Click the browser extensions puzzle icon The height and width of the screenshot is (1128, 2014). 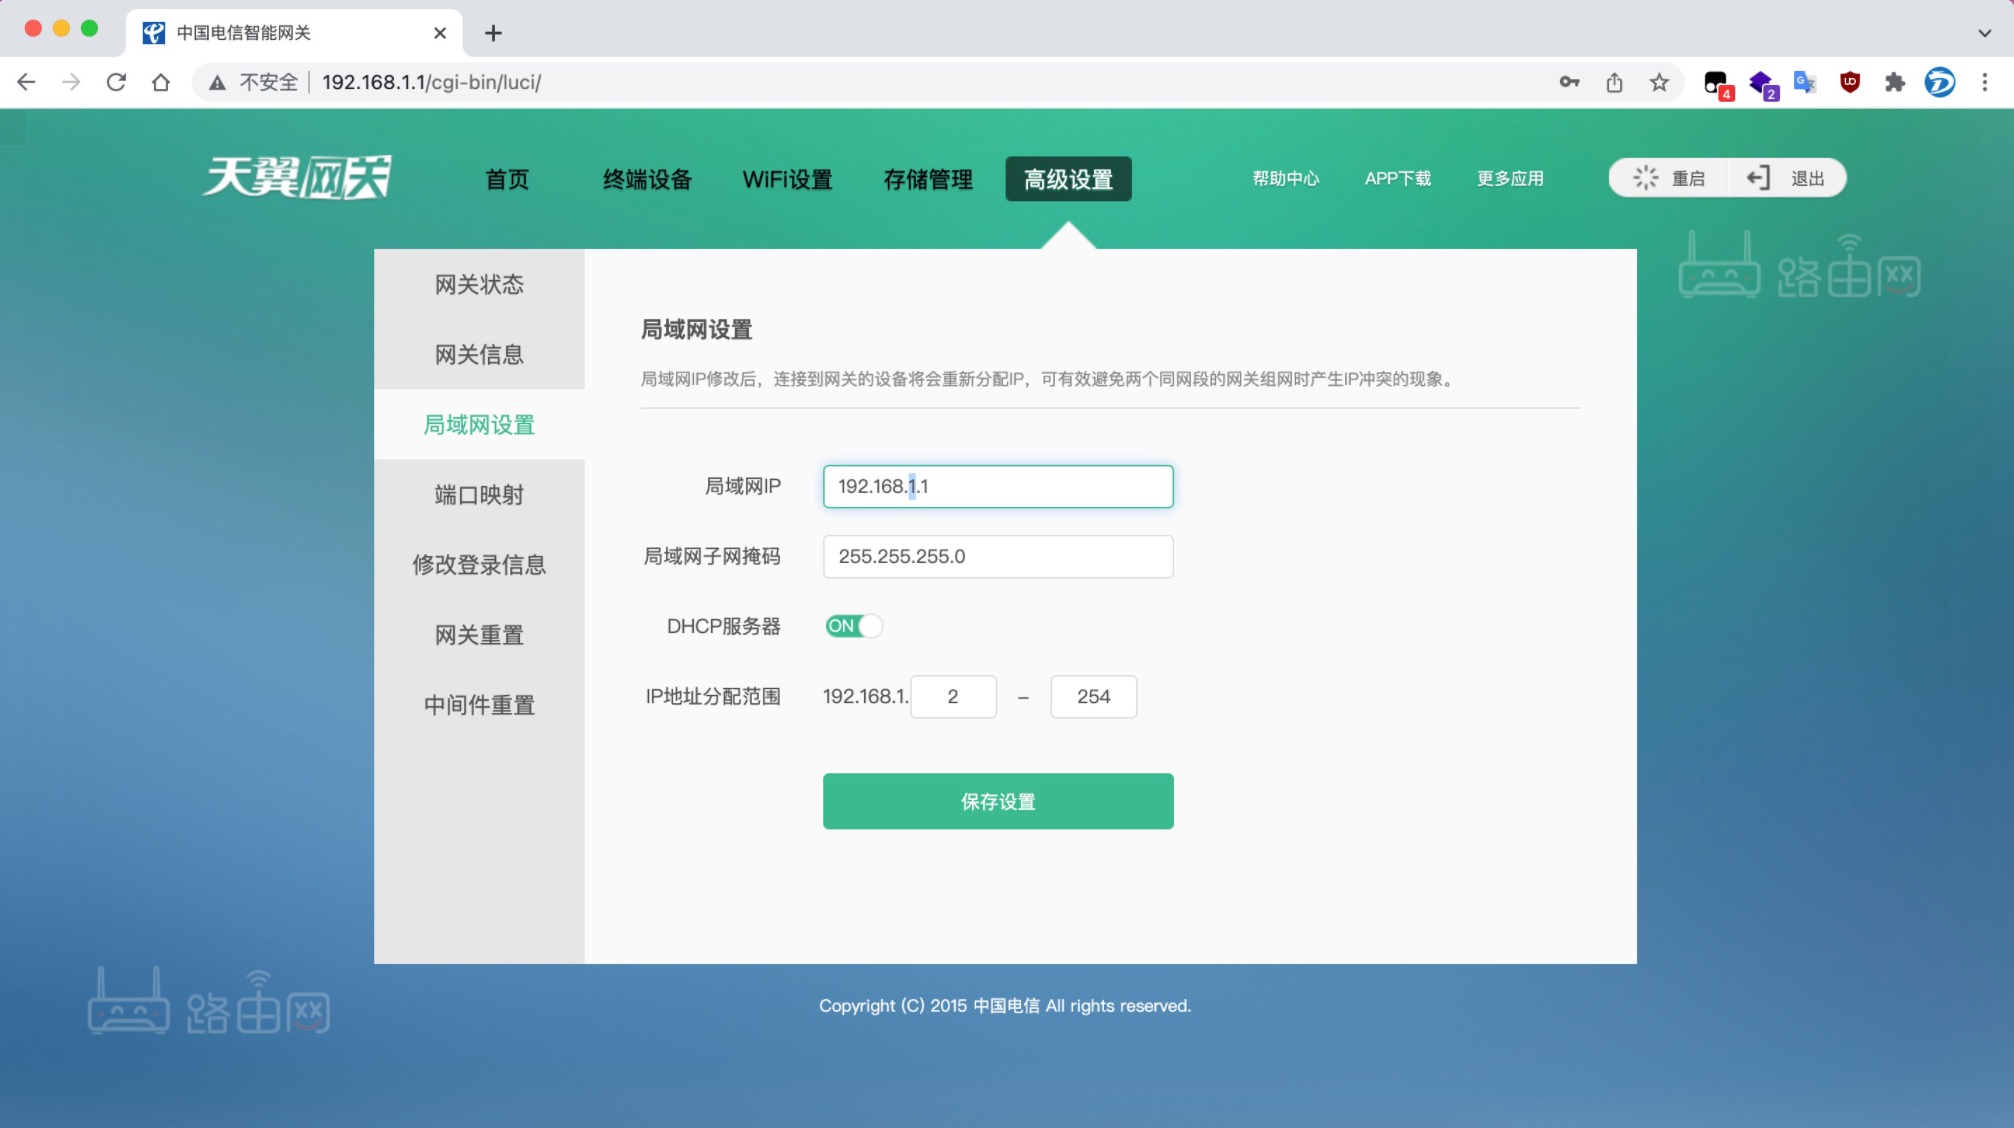[1894, 82]
